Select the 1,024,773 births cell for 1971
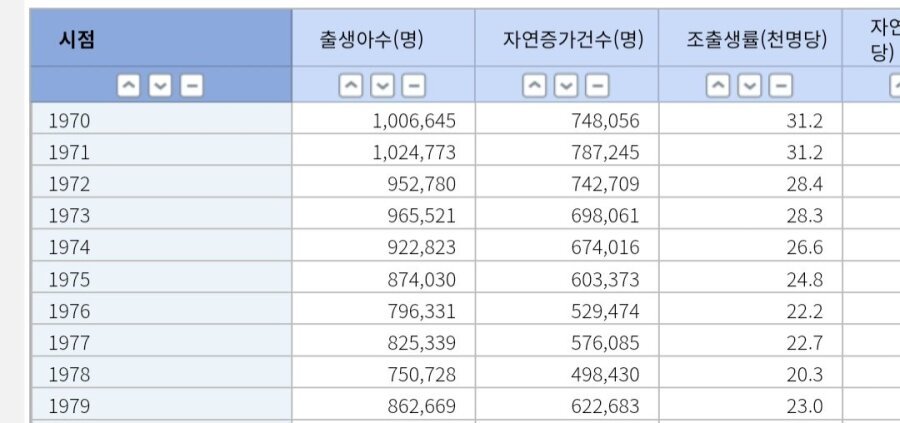Image resolution: width=900 pixels, height=423 pixels. click(383, 150)
